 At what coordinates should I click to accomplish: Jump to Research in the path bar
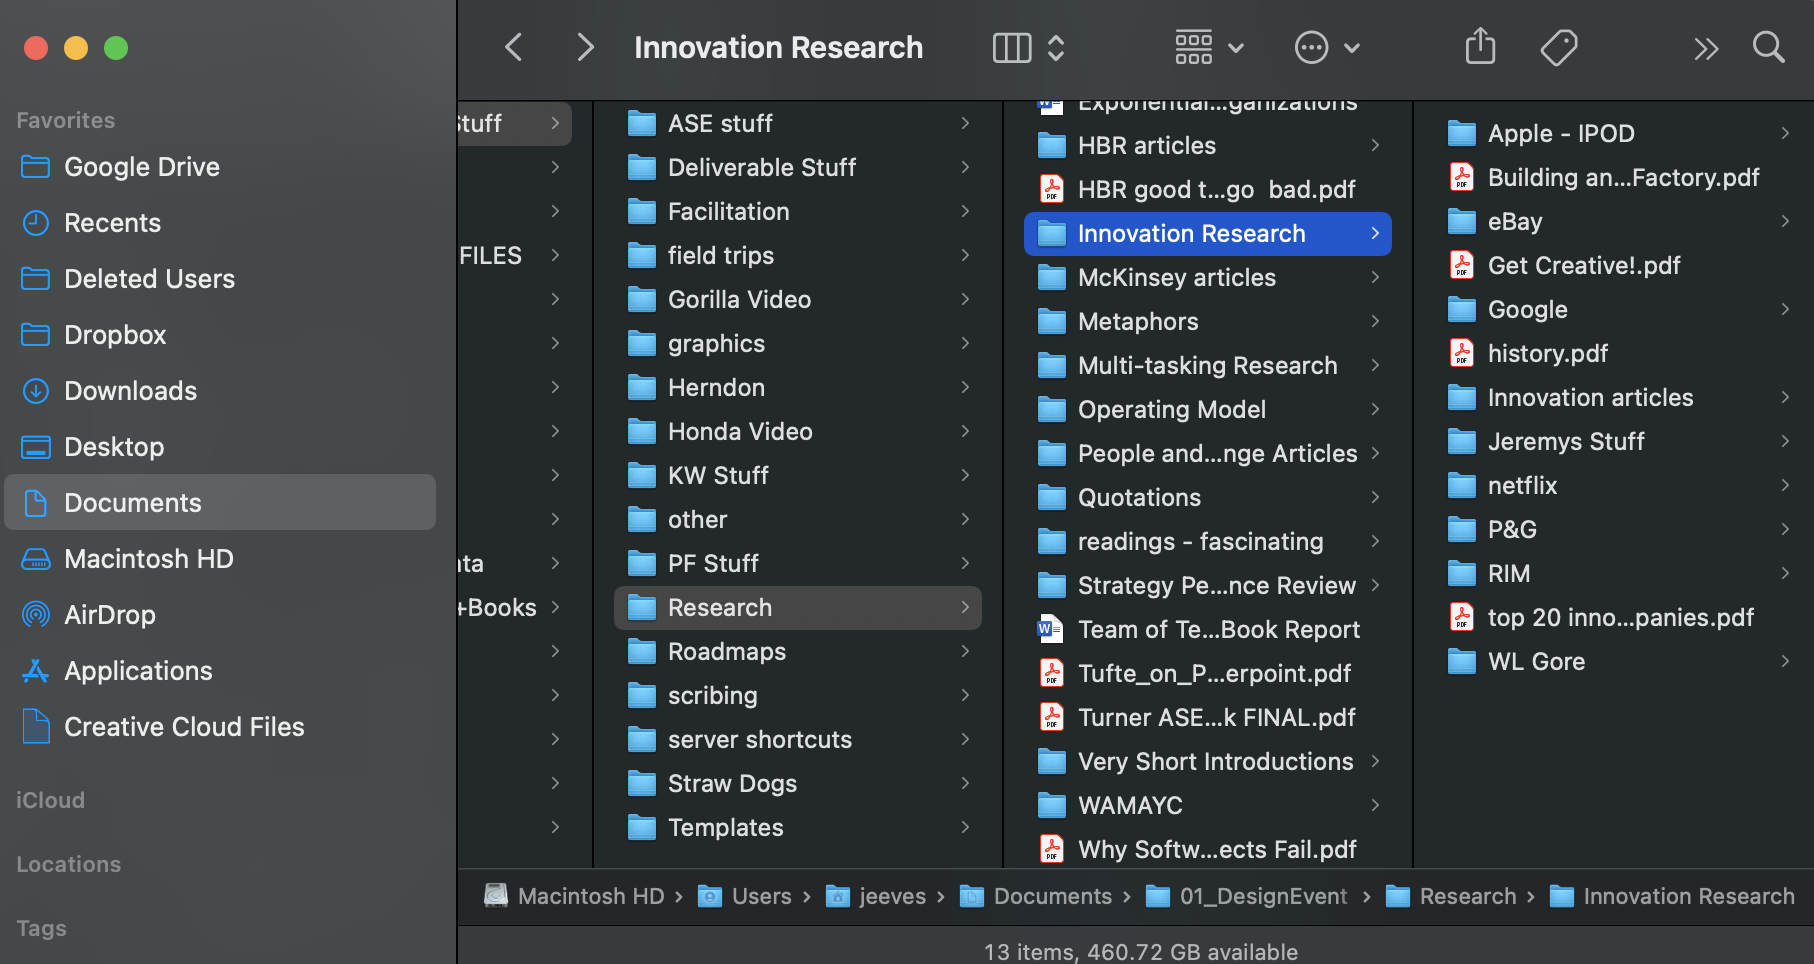[1451, 896]
